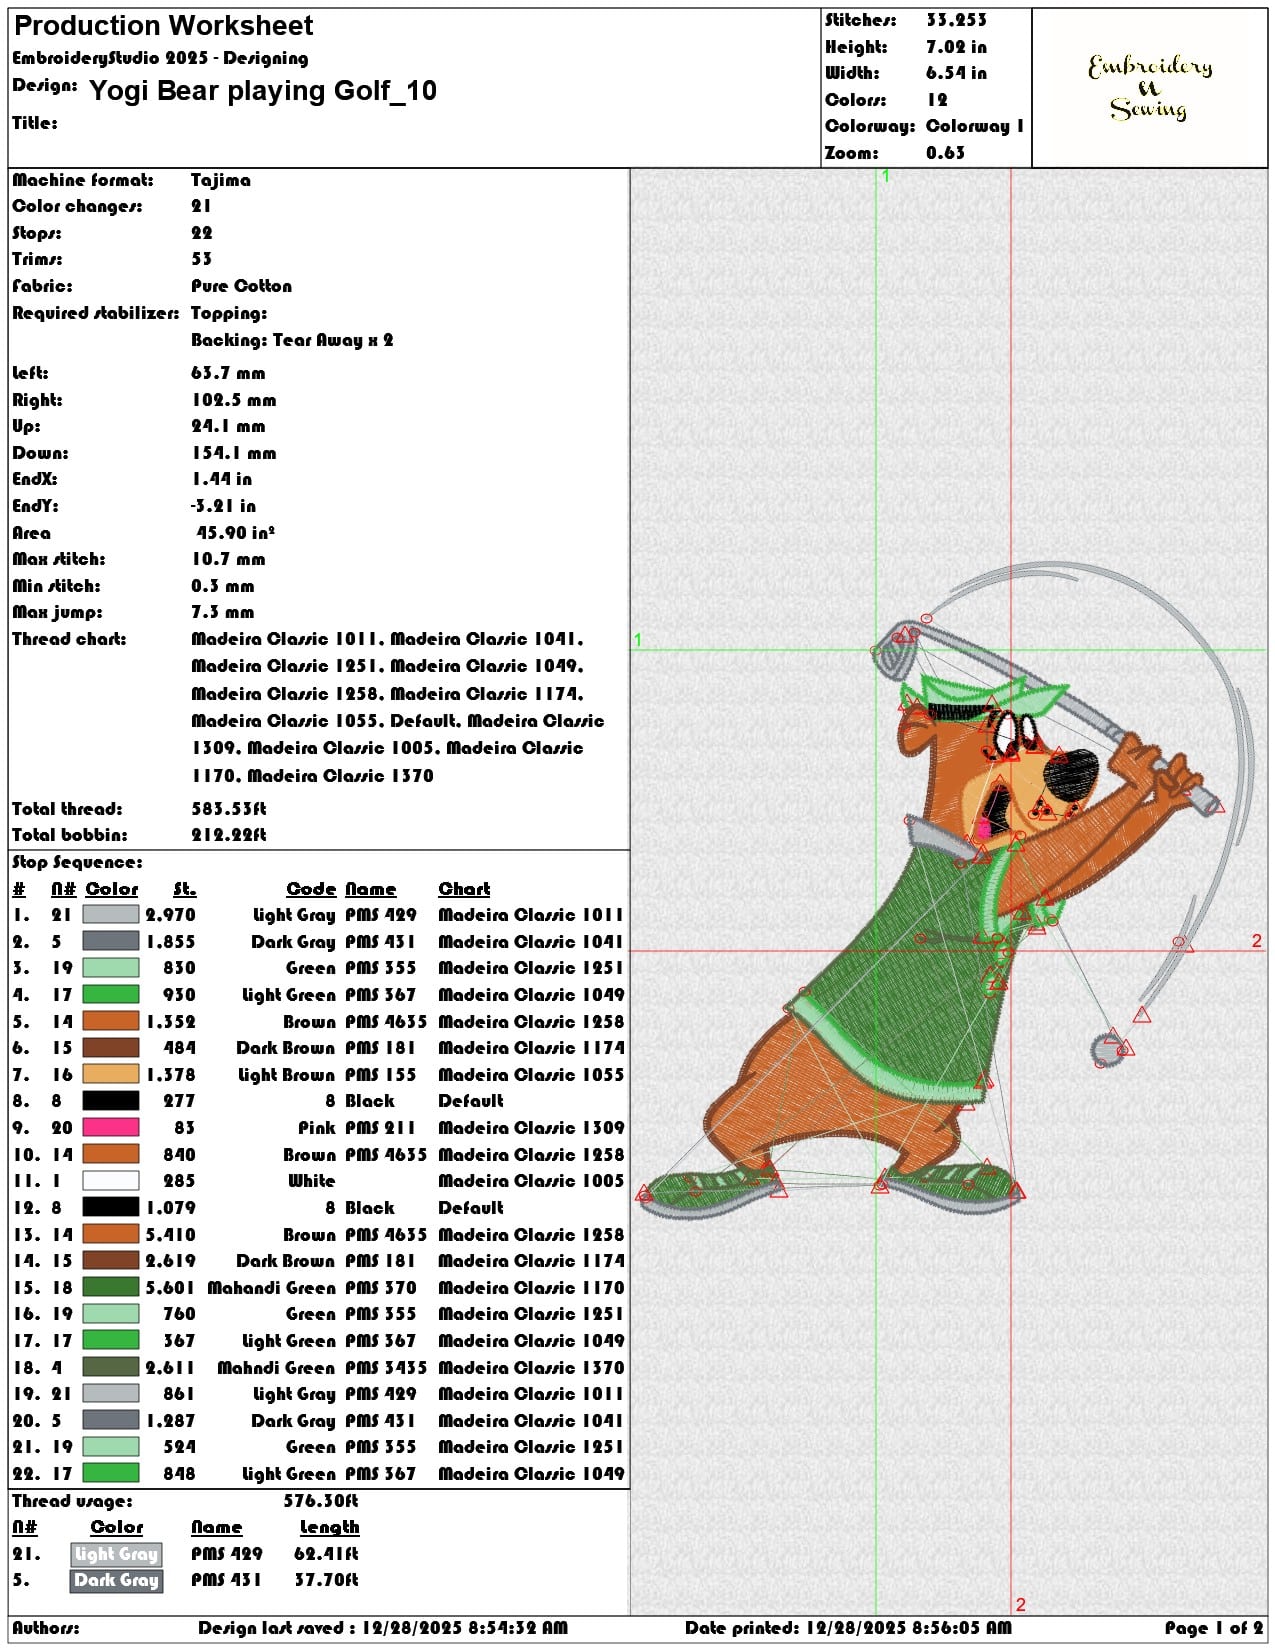Pick the Mahandi Green swatch in stop 15
Viewport: 1275px width, 1650px height.
(x=110, y=1287)
